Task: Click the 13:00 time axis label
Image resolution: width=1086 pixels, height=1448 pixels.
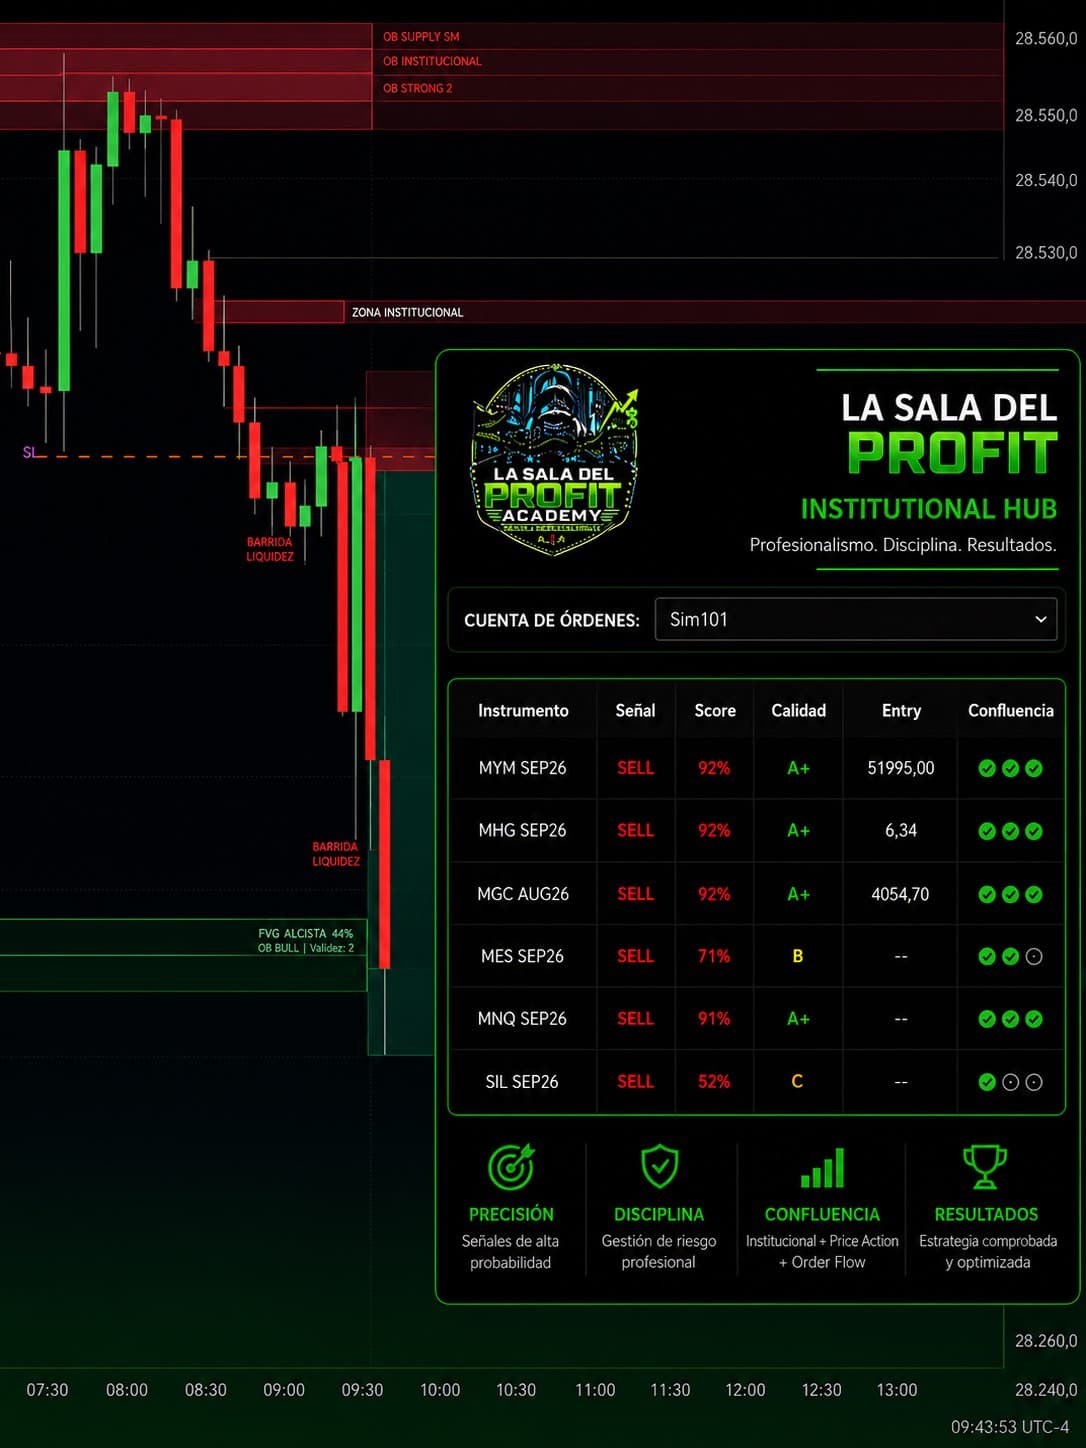Action: (897, 1390)
